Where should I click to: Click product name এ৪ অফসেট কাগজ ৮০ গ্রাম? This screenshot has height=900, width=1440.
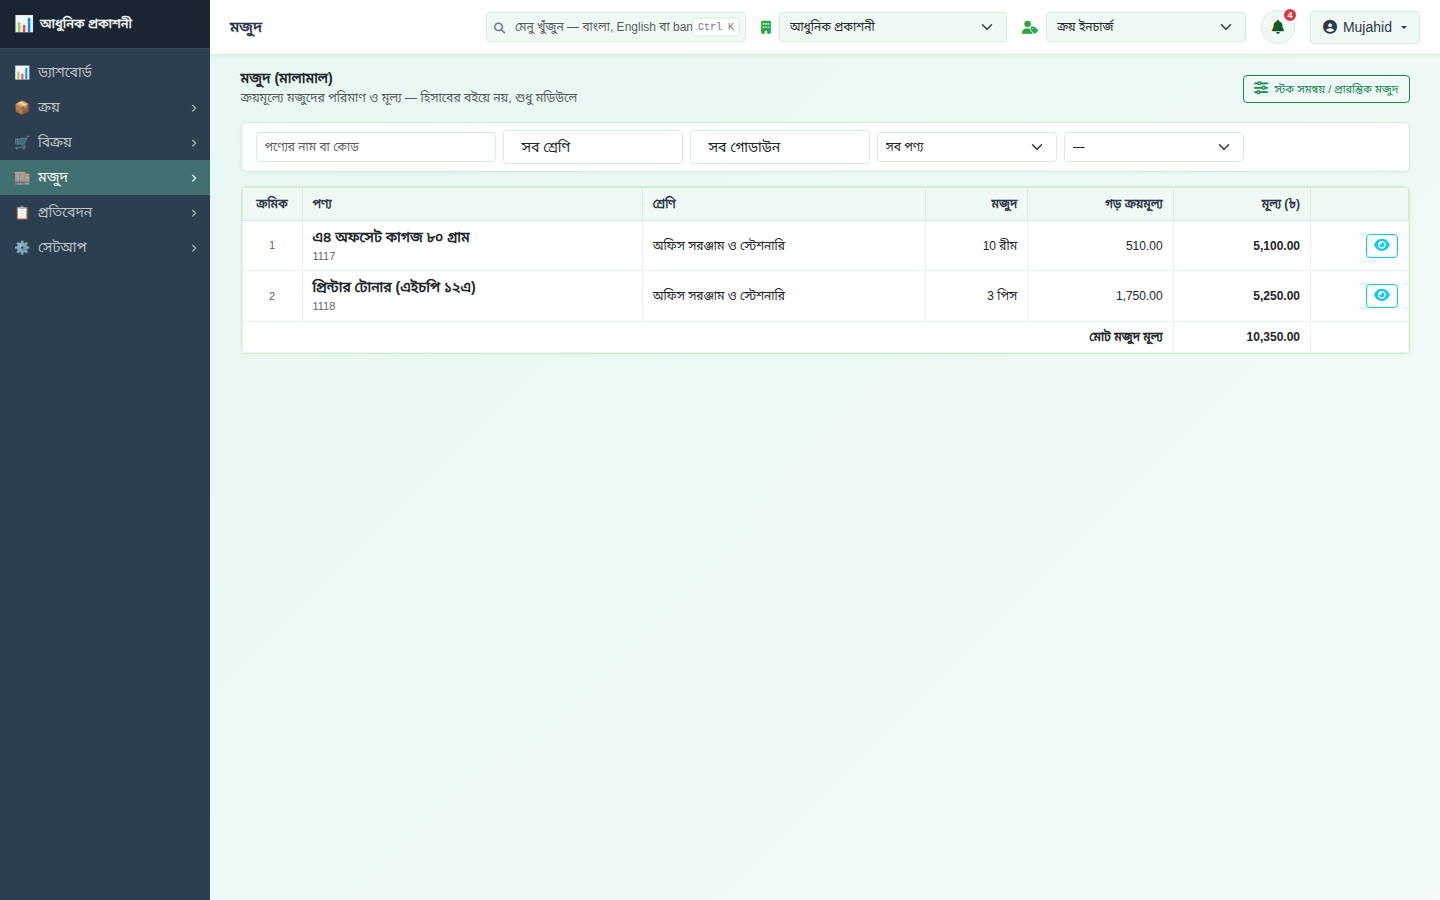[391, 237]
